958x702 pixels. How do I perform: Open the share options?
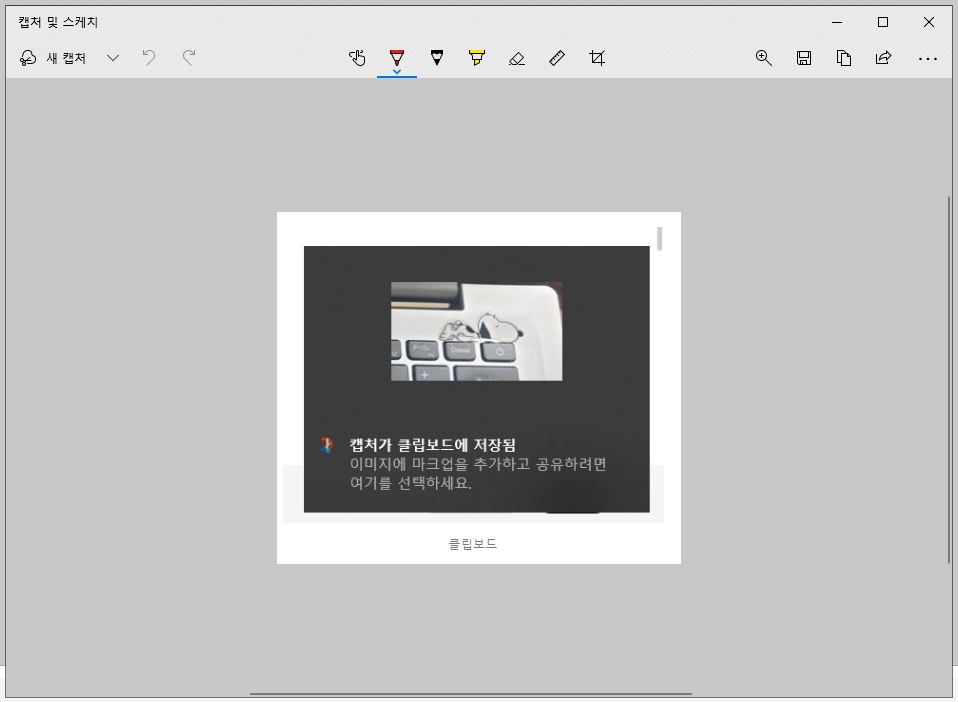[x=884, y=57]
